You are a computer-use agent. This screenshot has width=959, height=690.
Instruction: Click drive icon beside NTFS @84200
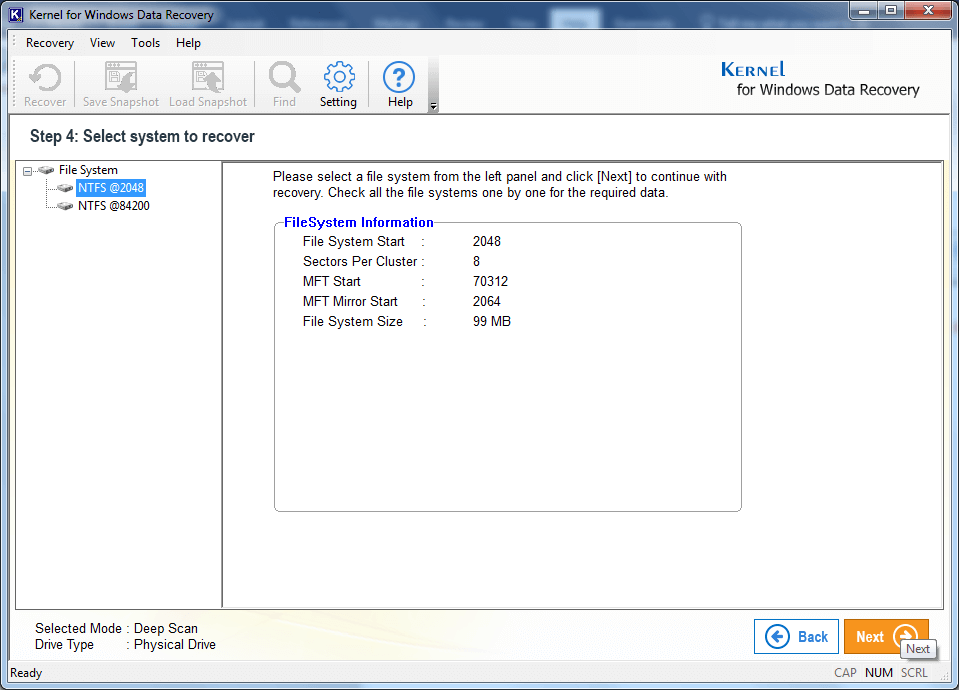(x=65, y=206)
